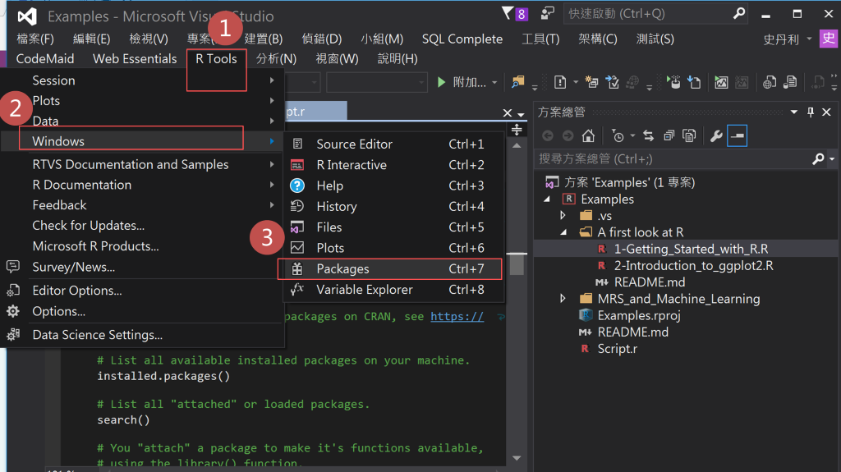The image size is (841, 472).
Task: Click the History clock icon in submenu
Action: pos(297,206)
